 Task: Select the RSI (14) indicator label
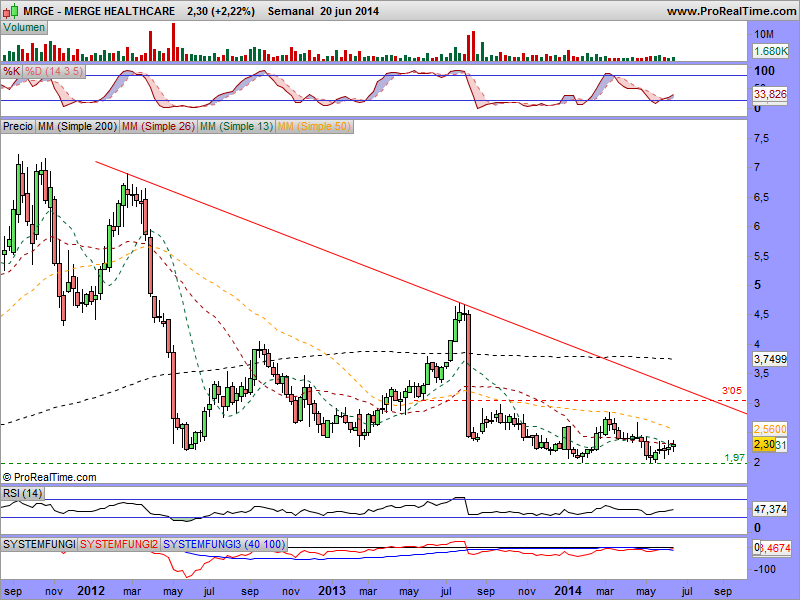pyautogui.click(x=22, y=493)
